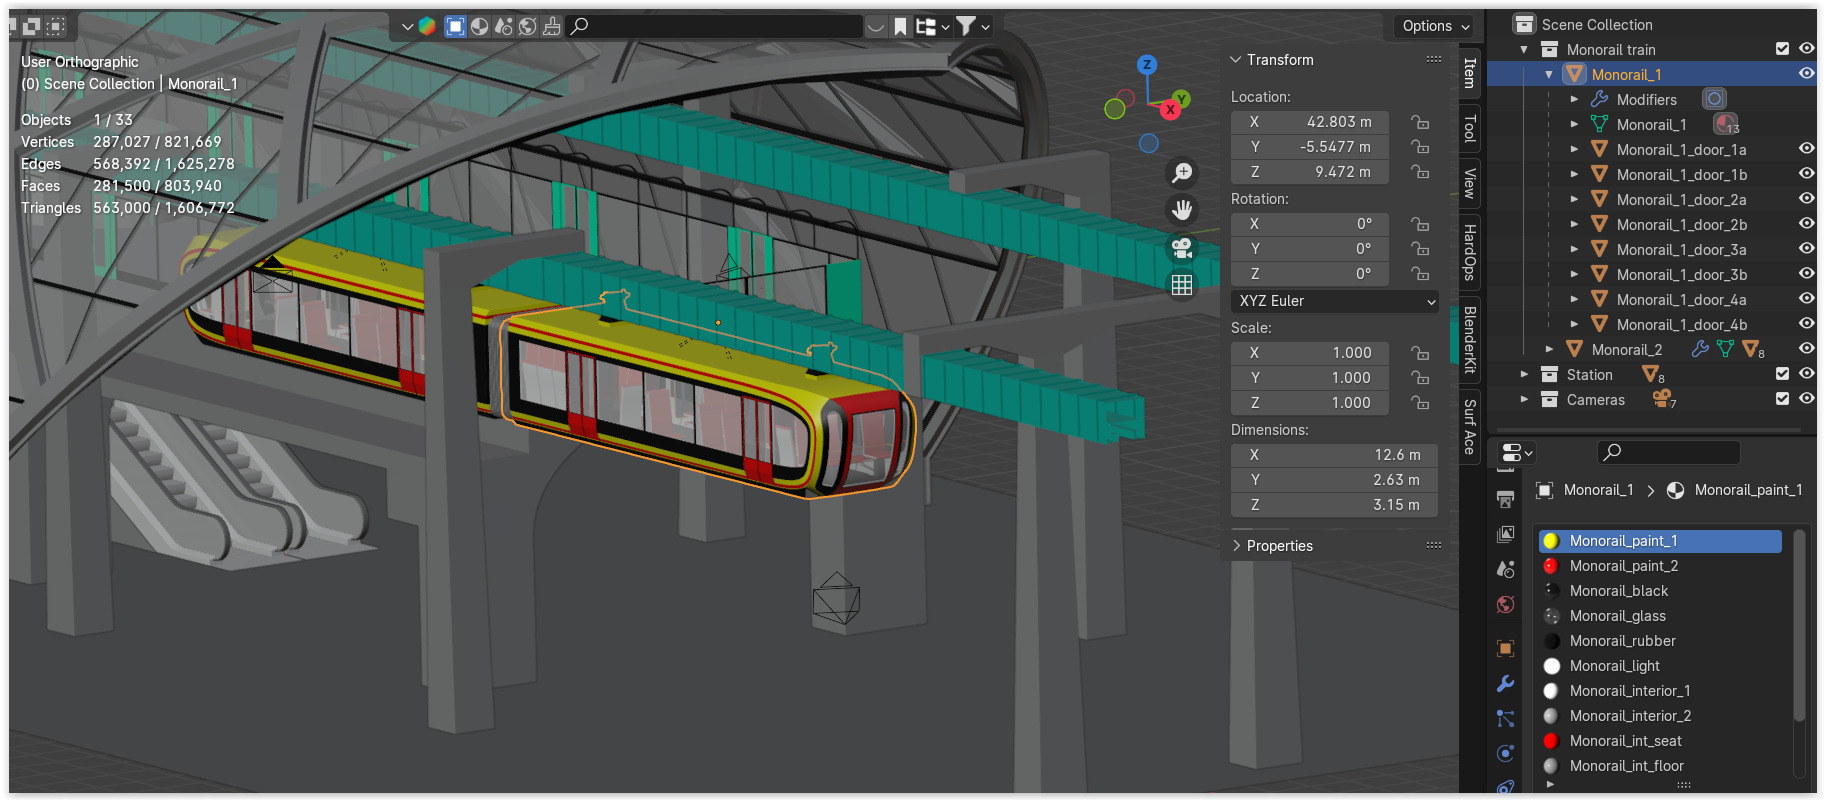This screenshot has height=801, width=1825.
Task: Switch to the Item sidebar tab
Action: (1470, 73)
